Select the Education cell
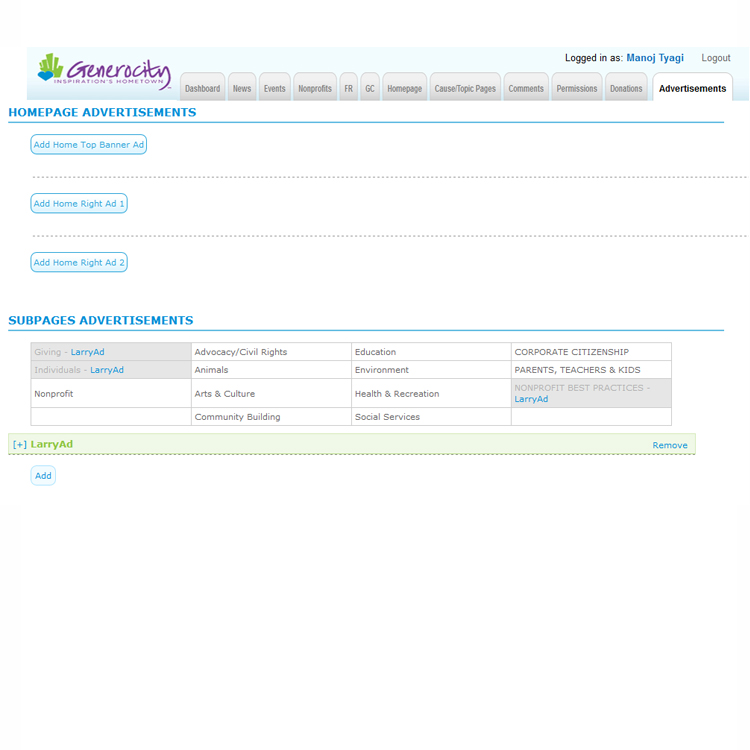This screenshot has width=750, height=750. (x=431, y=352)
